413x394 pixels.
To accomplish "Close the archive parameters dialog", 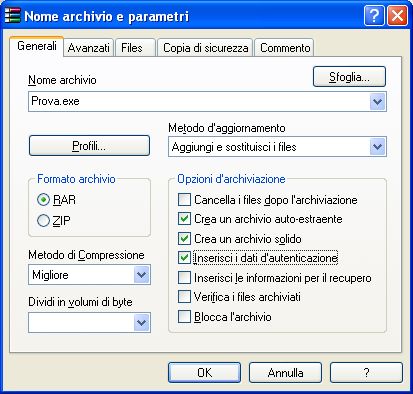I will (x=397, y=15).
